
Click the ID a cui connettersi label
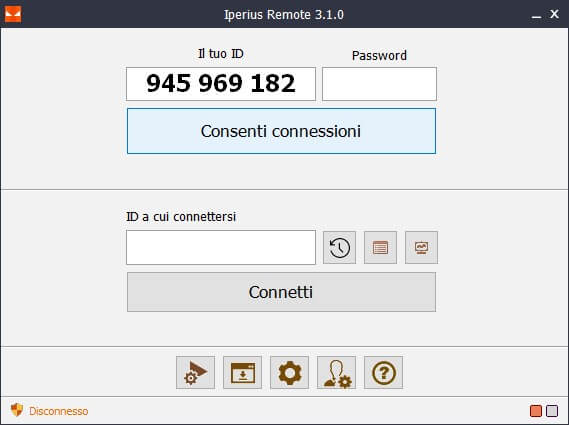pos(181,217)
